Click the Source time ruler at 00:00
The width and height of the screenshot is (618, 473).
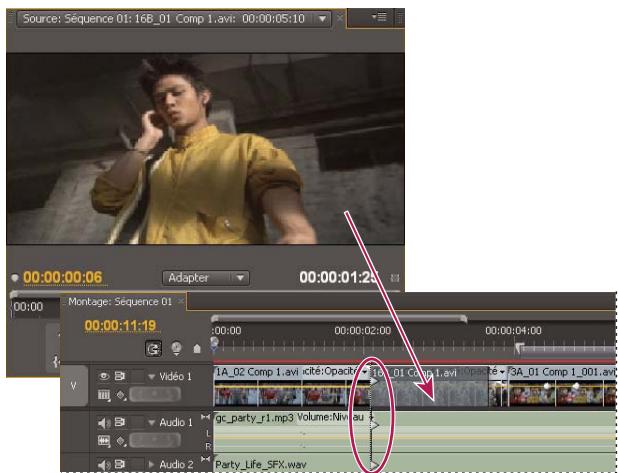click(28, 307)
